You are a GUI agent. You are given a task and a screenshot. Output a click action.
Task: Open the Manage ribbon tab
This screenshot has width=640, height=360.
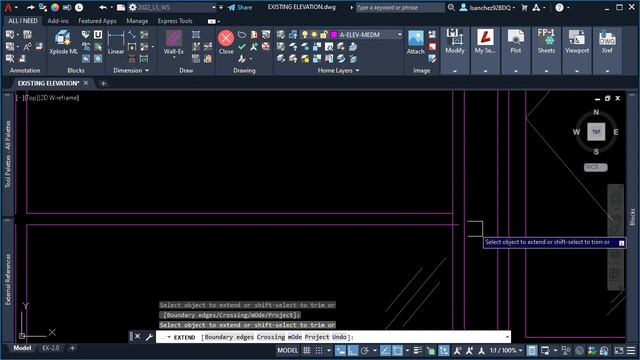point(137,21)
